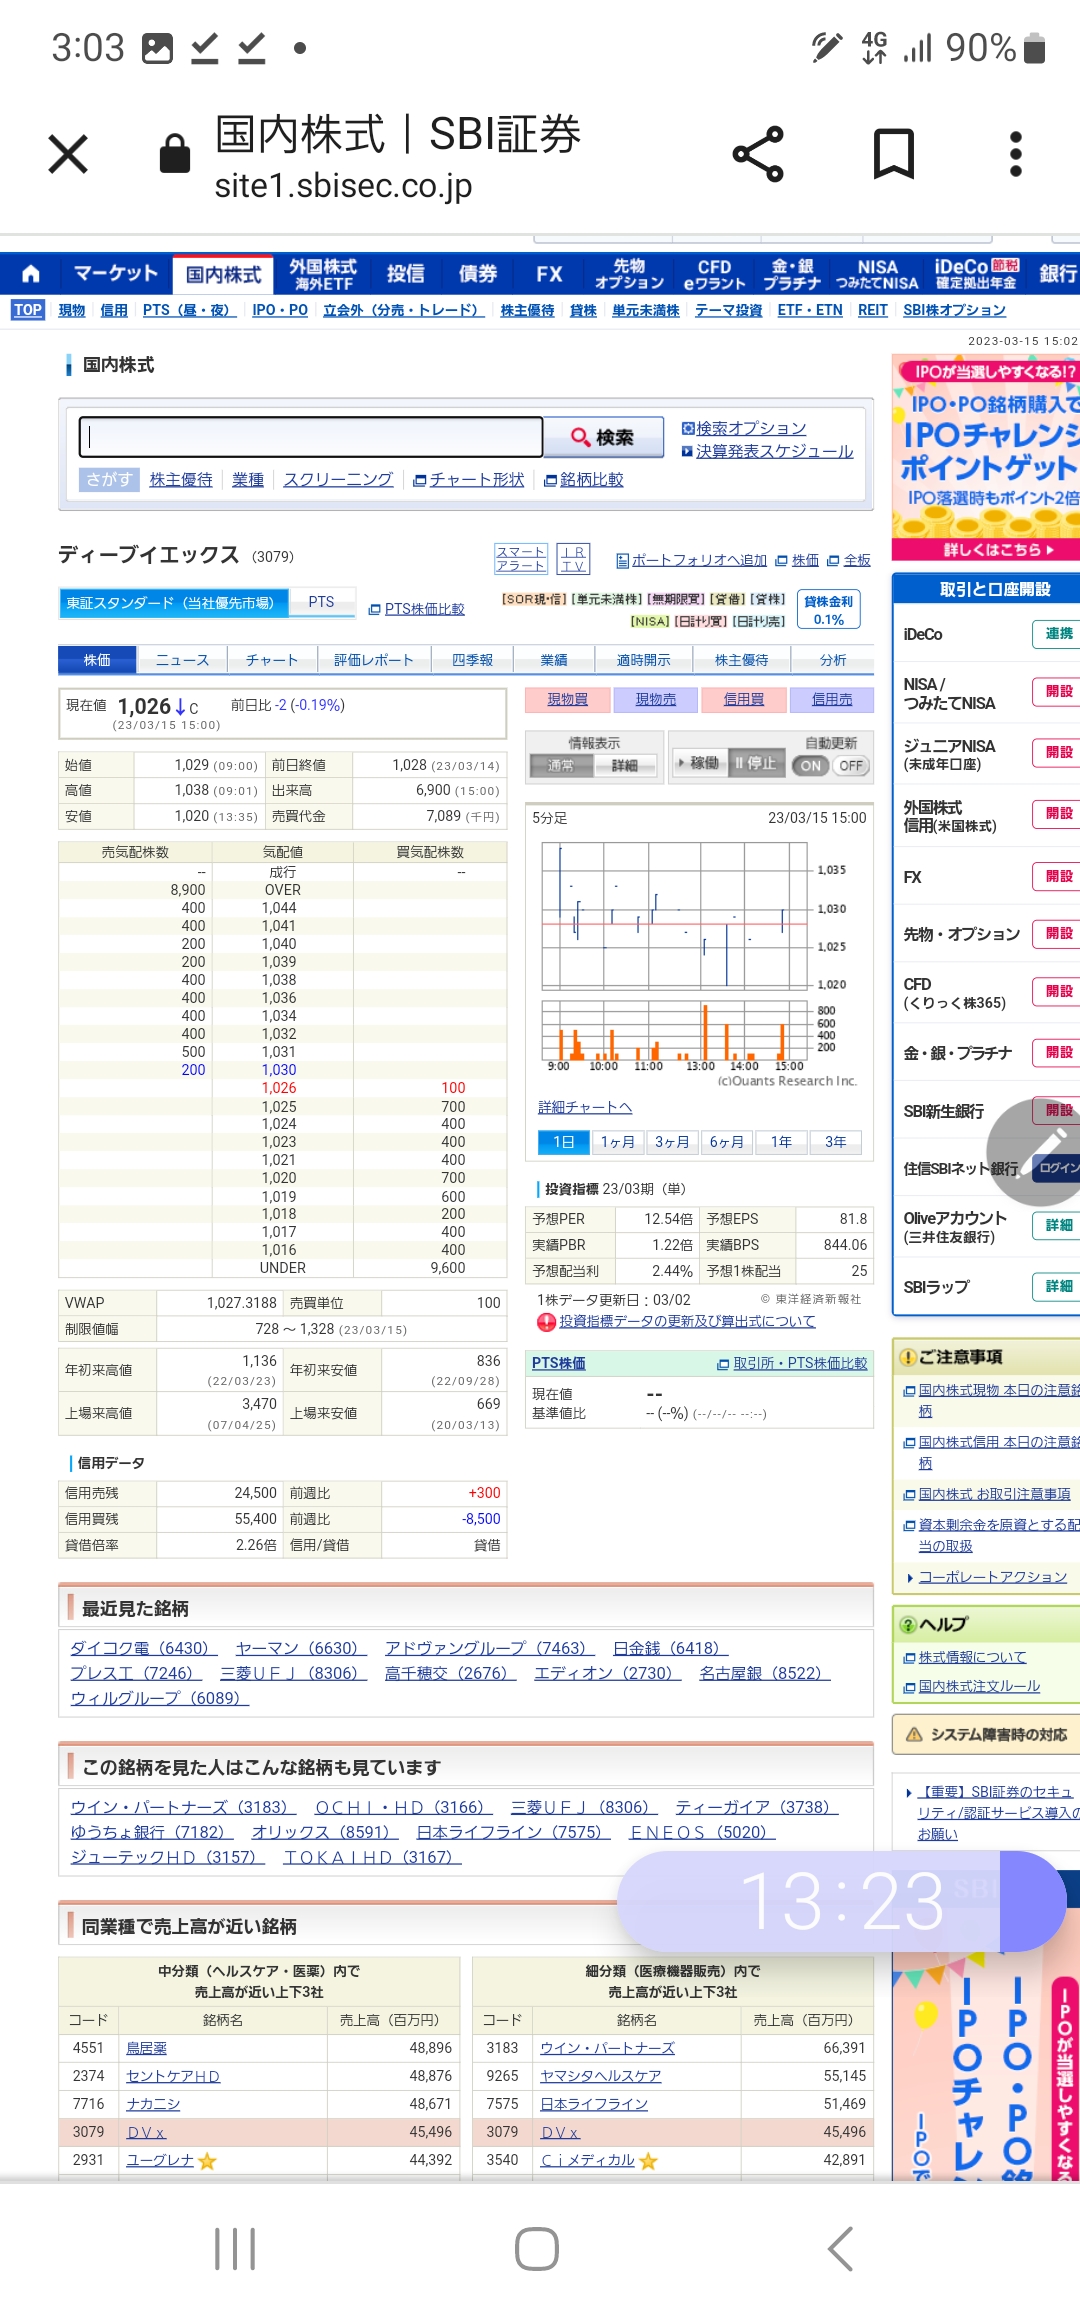1080x2316 pixels.
Task: Select the 外国株式 海外ETF menu tab
Action: point(323,273)
